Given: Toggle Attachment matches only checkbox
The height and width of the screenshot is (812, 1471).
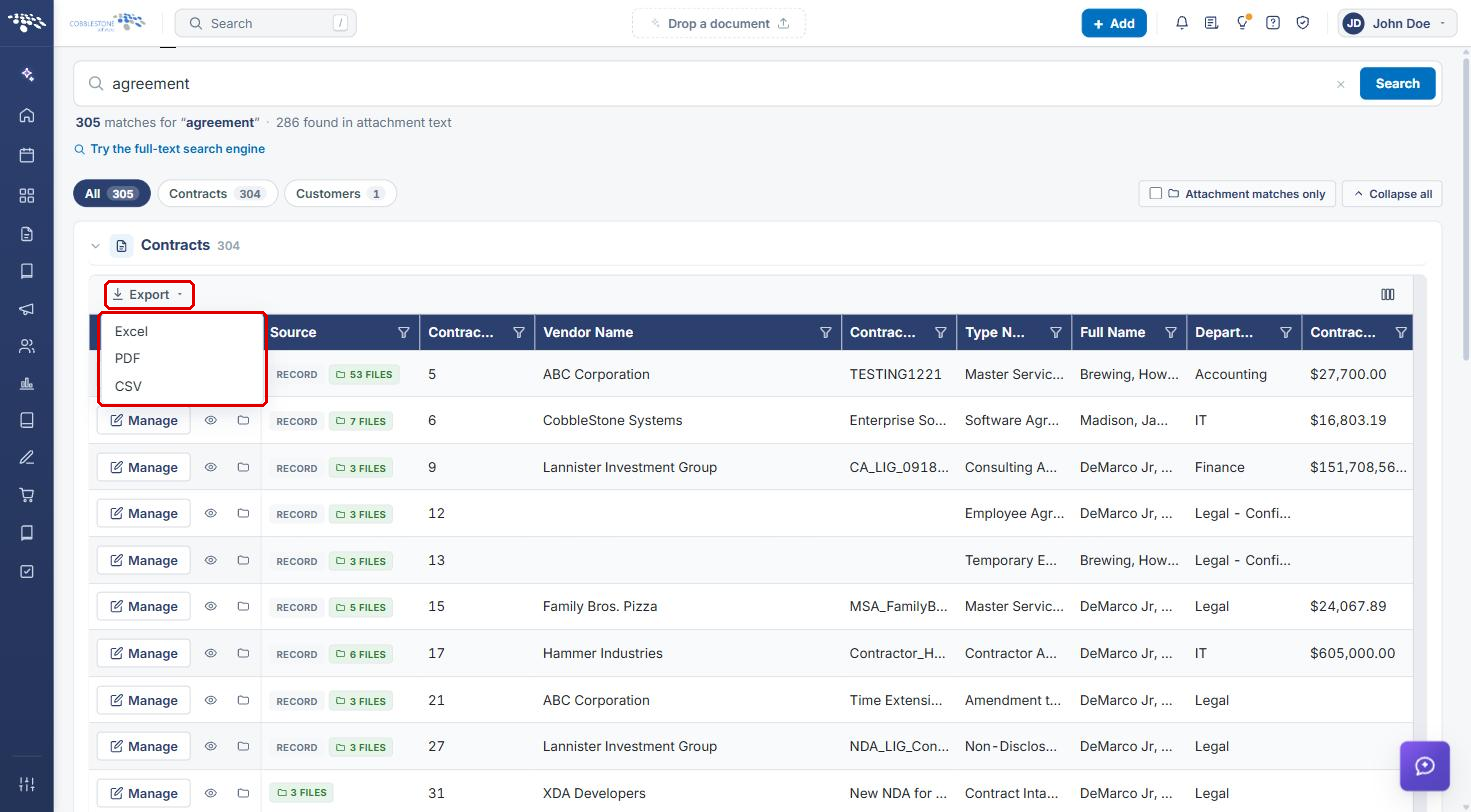Looking at the screenshot, I should coord(1155,193).
